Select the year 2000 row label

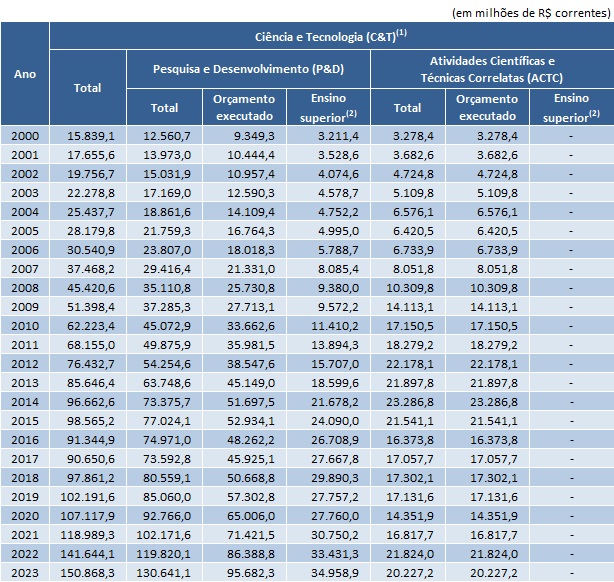(x=25, y=136)
